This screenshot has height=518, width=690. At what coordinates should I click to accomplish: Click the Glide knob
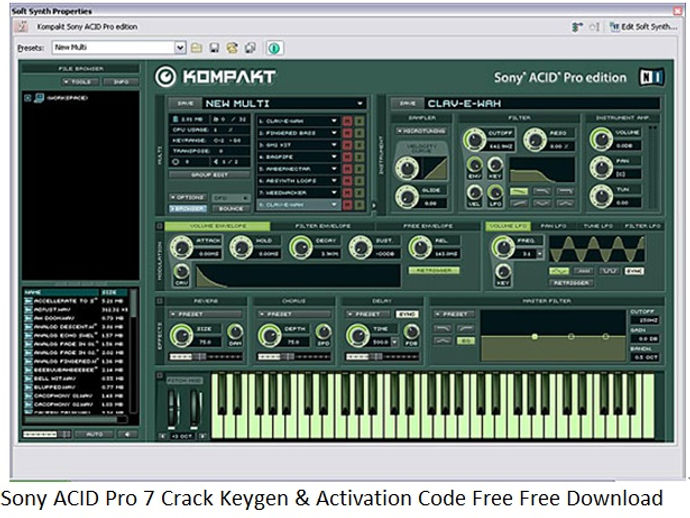point(407,197)
